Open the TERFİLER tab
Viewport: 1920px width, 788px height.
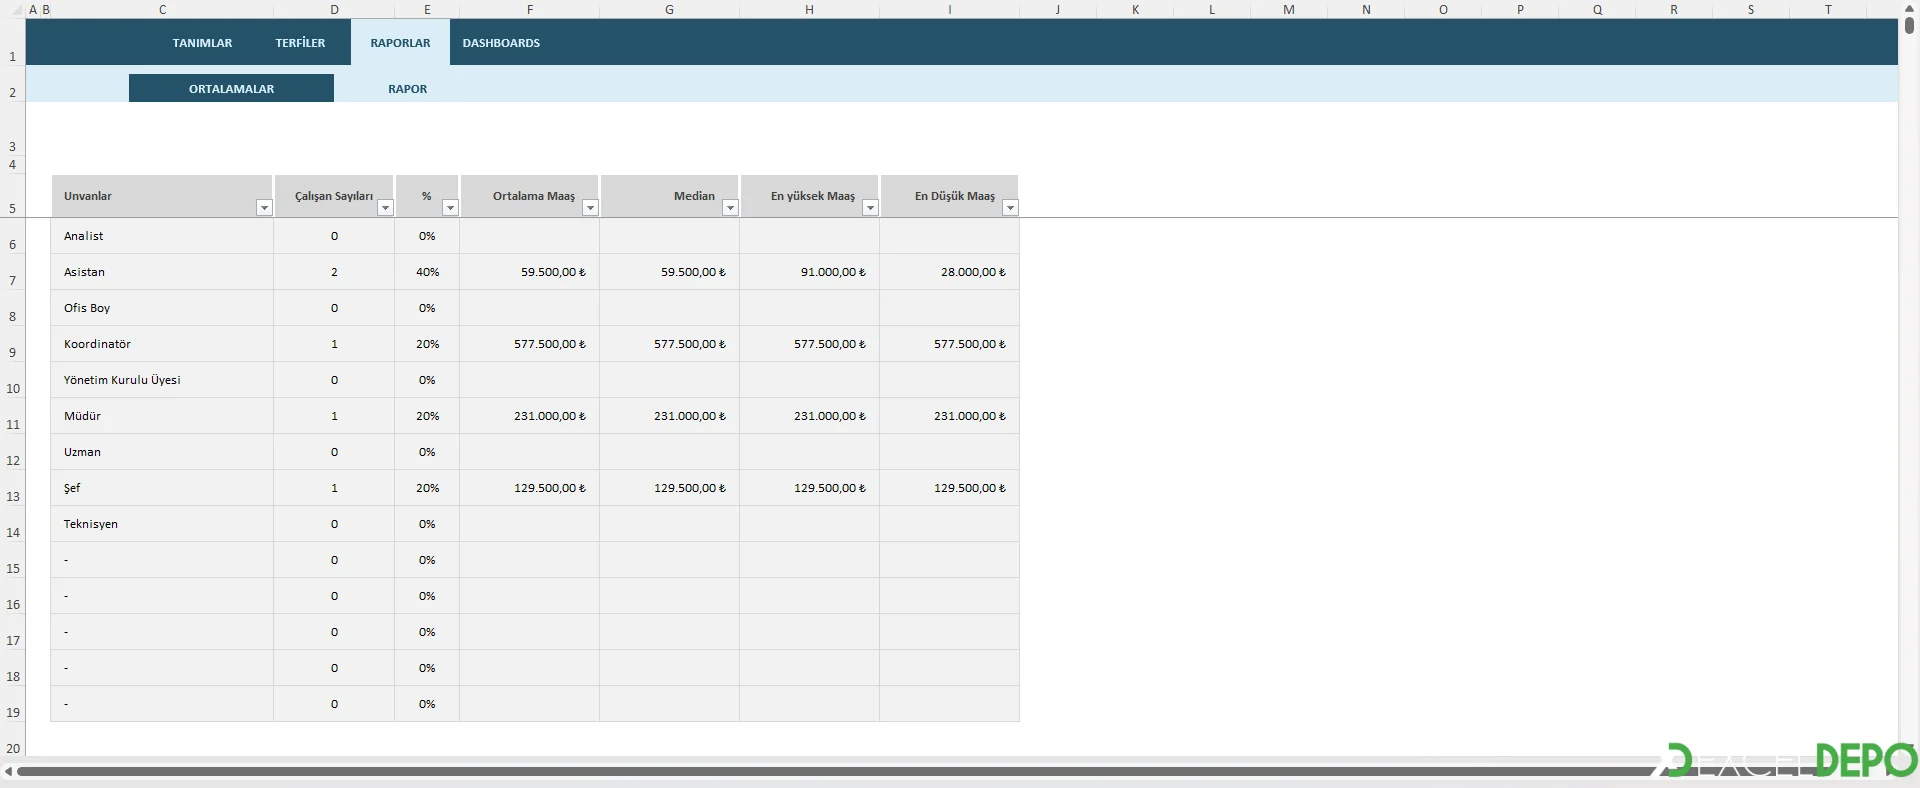pos(300,43)
